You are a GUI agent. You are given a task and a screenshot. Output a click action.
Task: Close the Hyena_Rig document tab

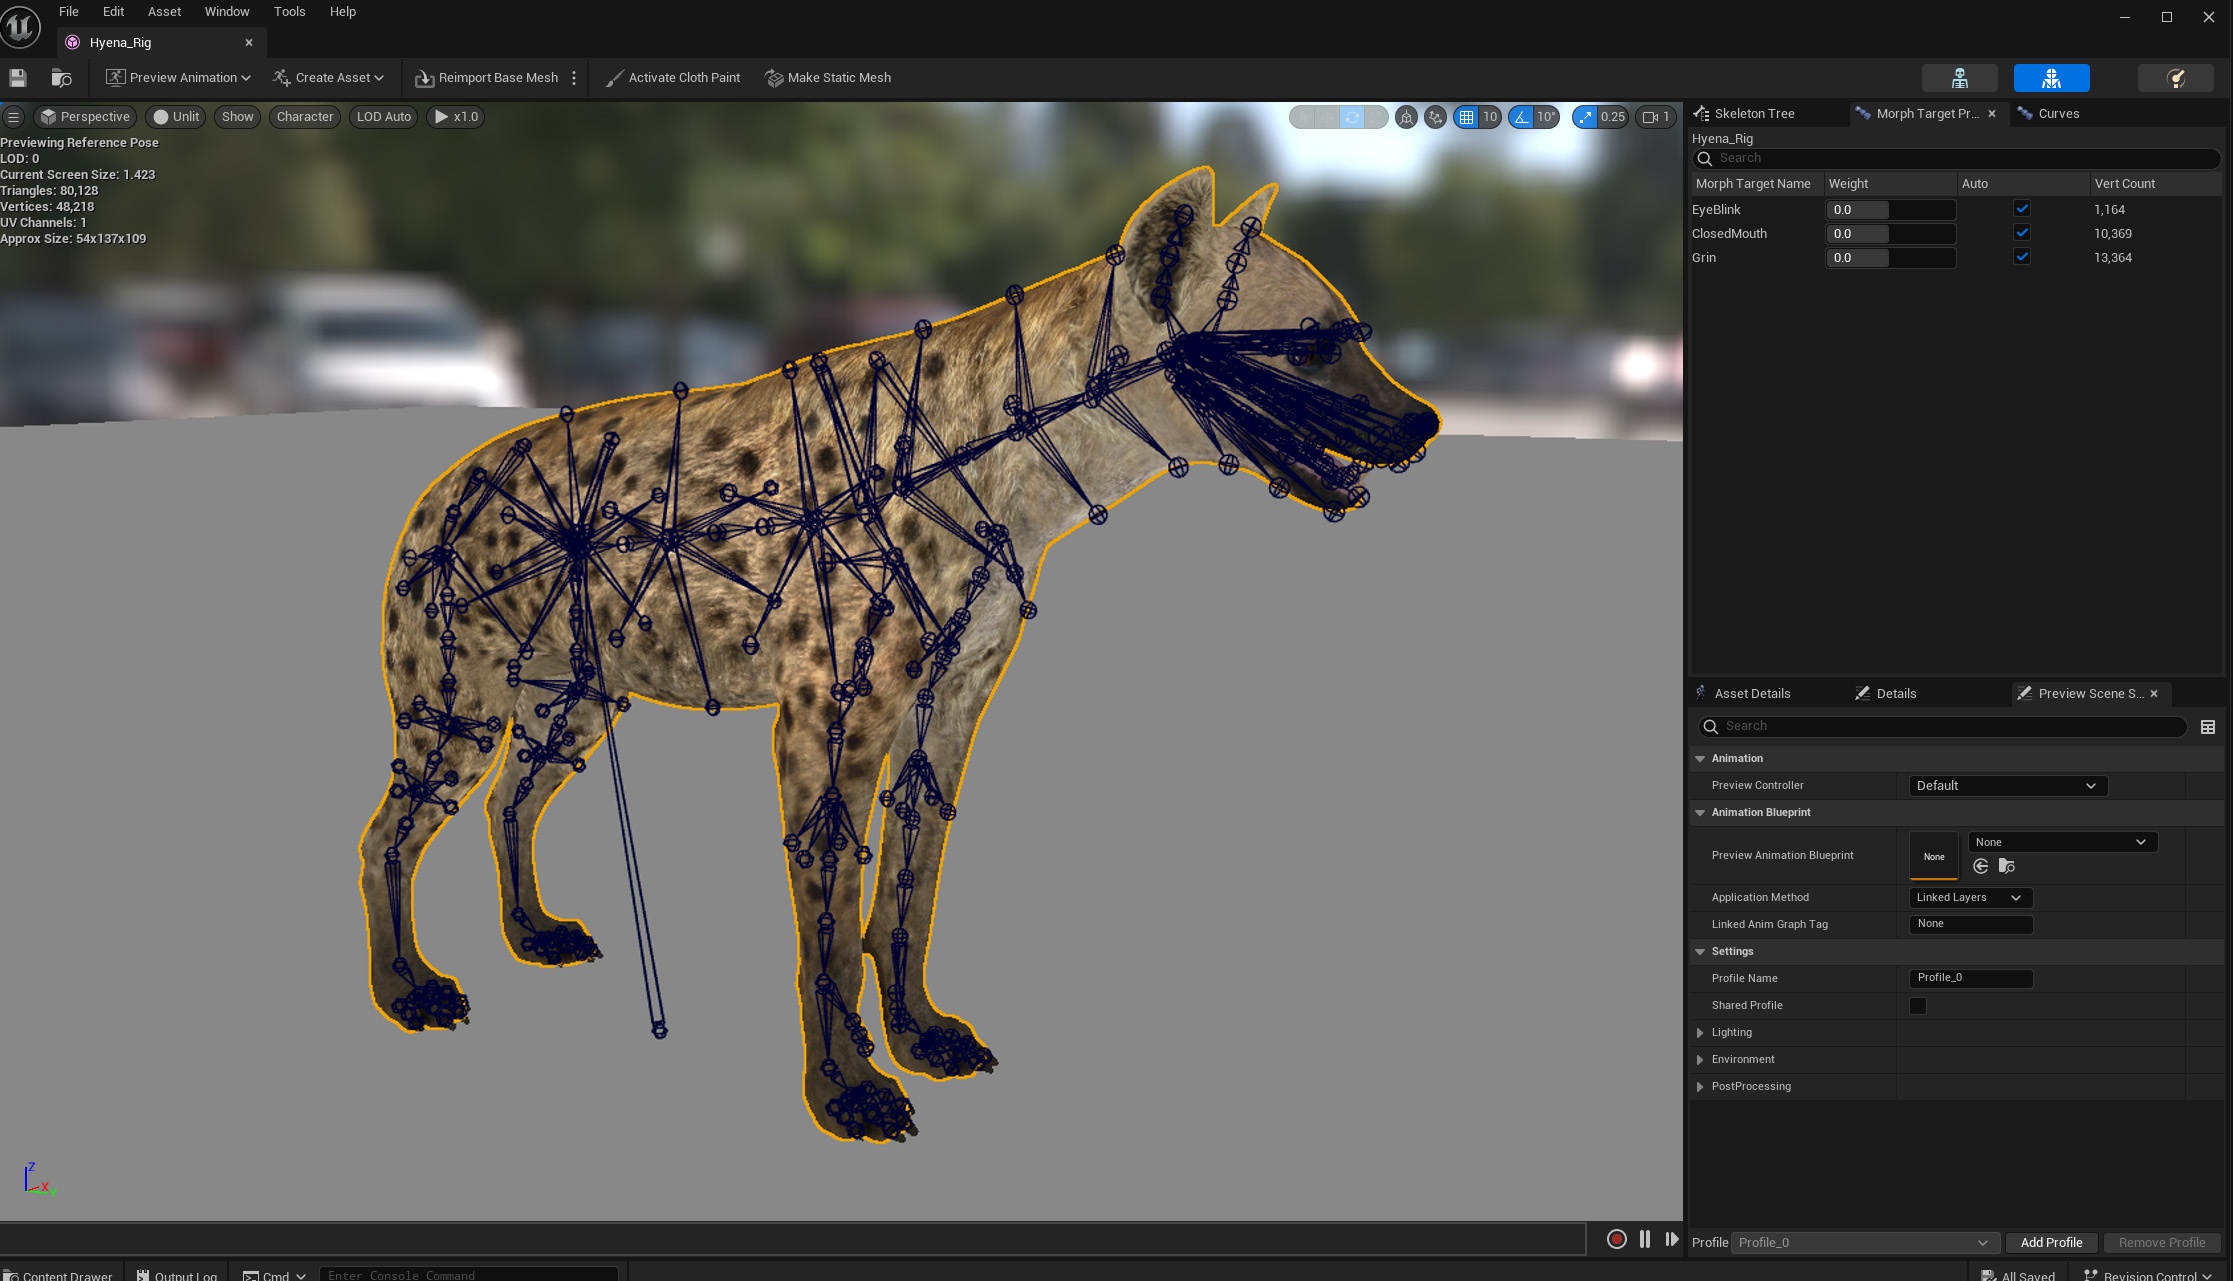coord(249,42)
